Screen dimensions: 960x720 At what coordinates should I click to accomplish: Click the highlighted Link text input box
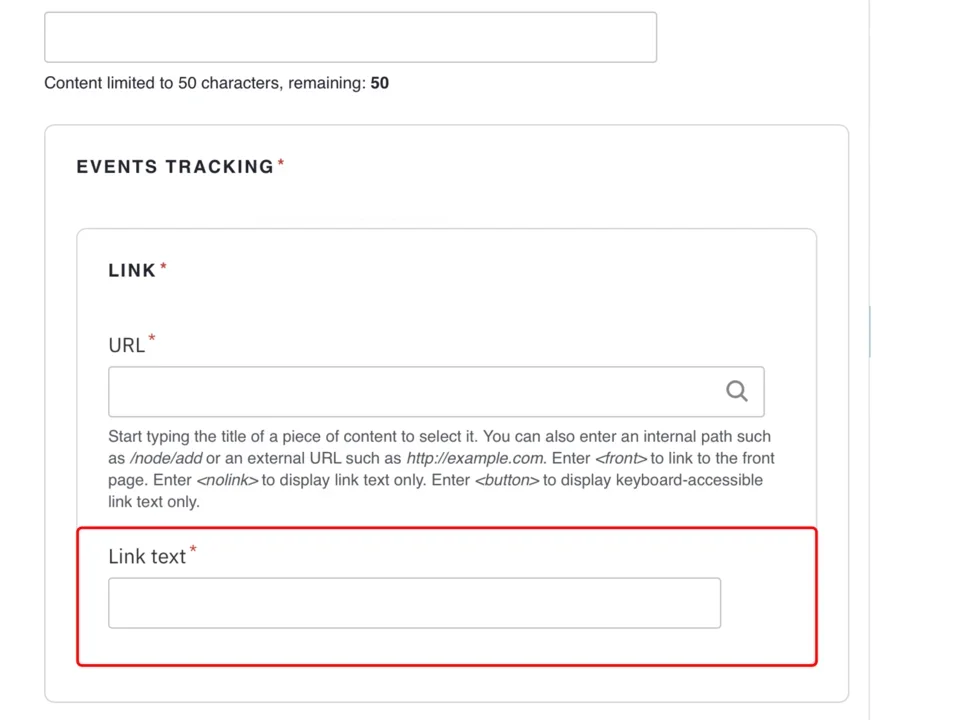[x=413, y=603]
